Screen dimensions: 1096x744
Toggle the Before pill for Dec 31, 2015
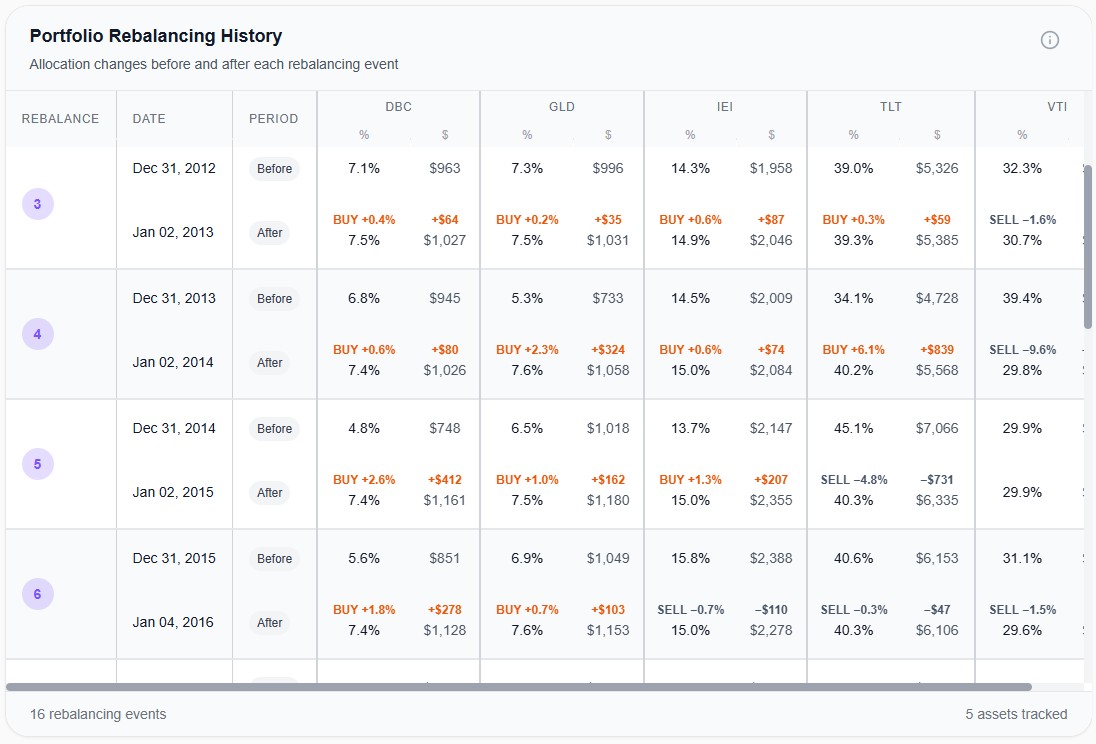pyautogui.click(x=274, y=559)
